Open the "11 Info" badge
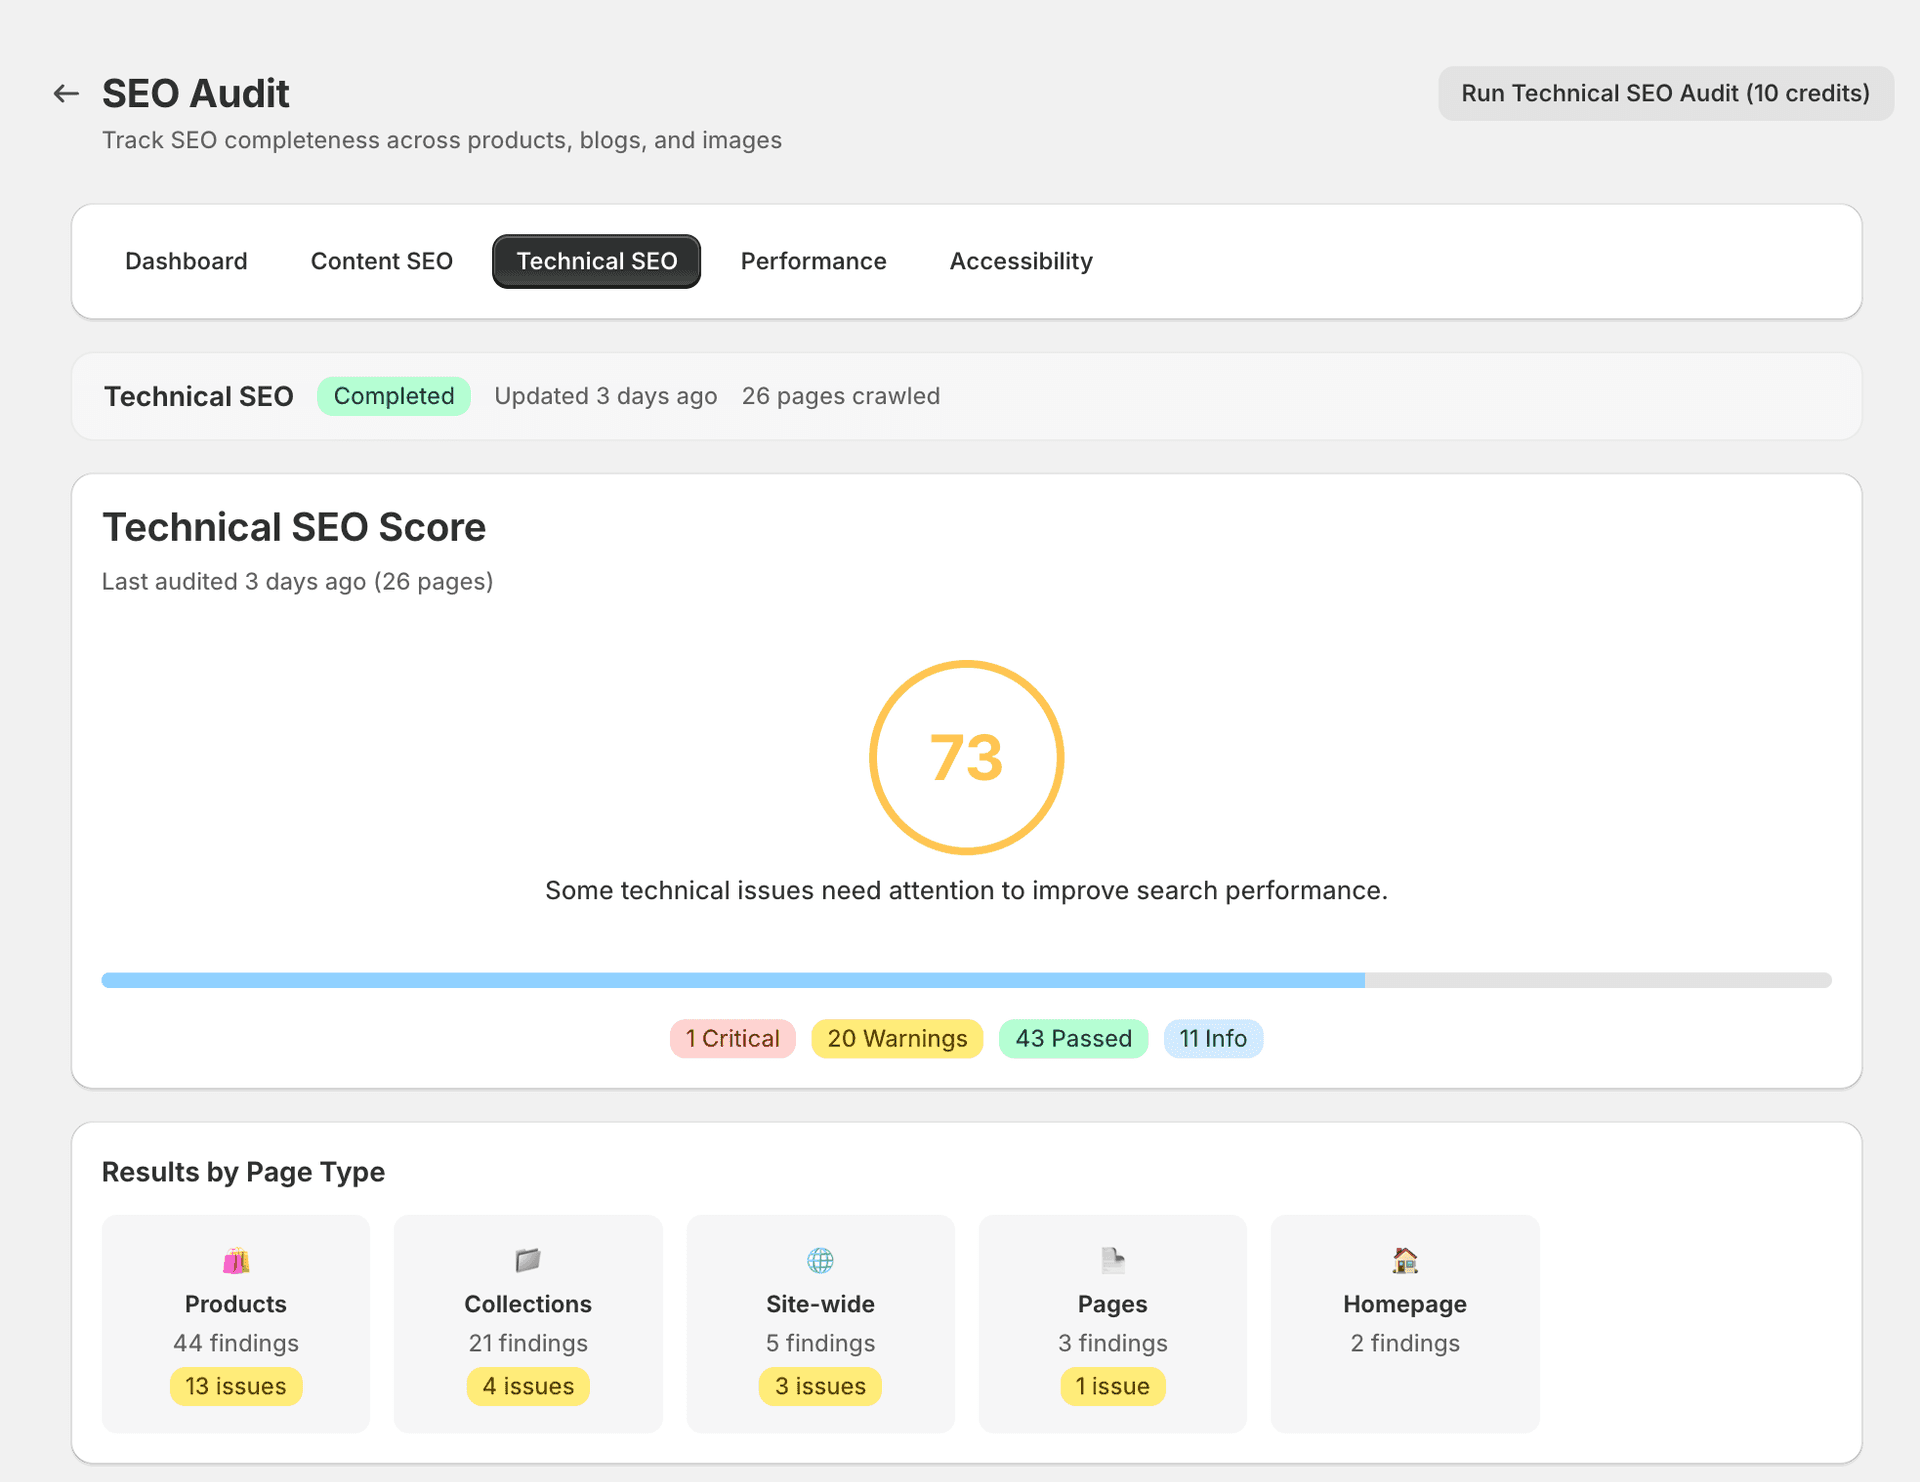 click(x=1213, y=1038)
